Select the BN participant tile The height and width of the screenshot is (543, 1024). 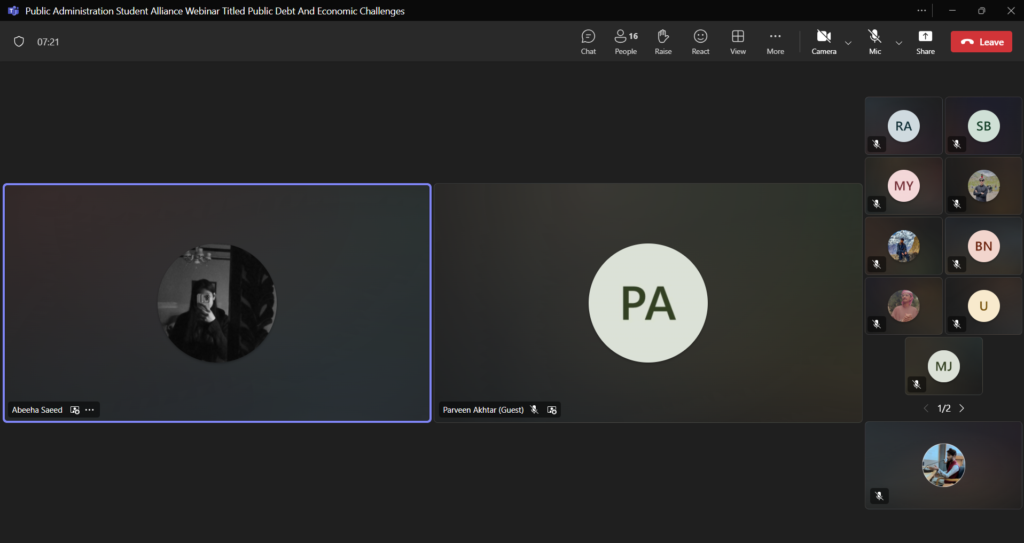(x=984, y=246)
